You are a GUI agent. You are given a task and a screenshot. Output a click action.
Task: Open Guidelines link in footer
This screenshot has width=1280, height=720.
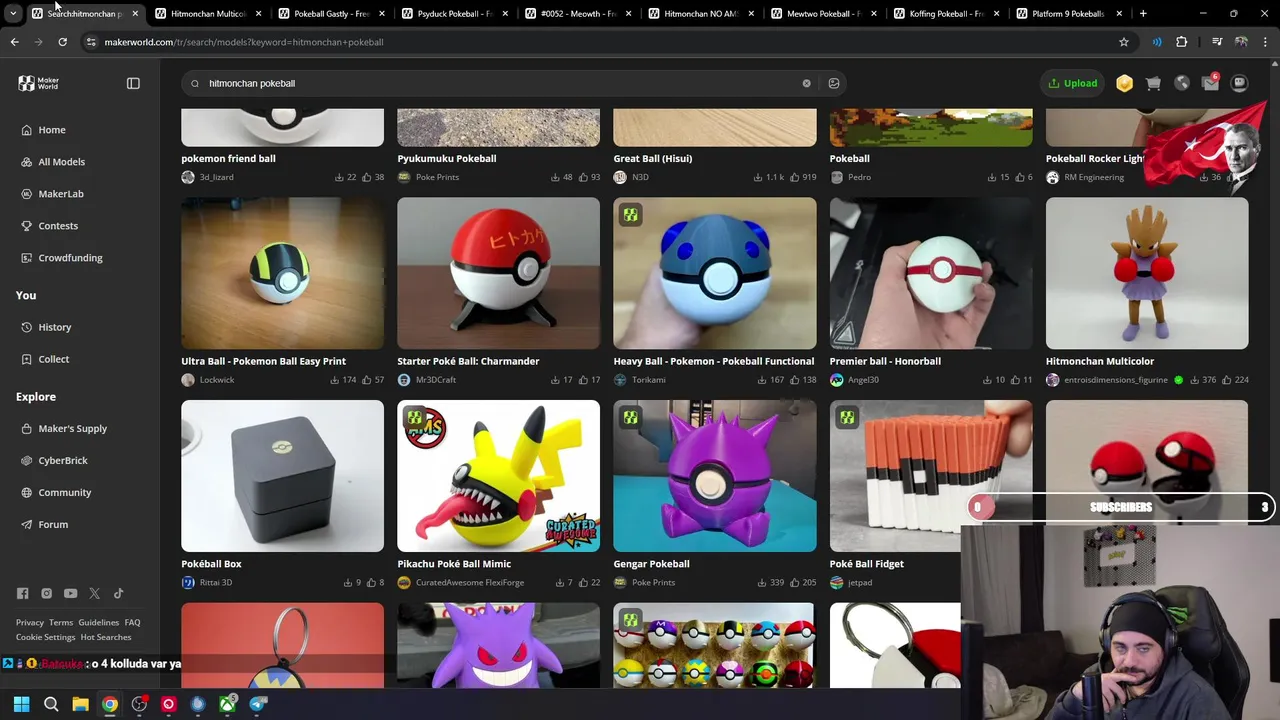tap(99, 622)
